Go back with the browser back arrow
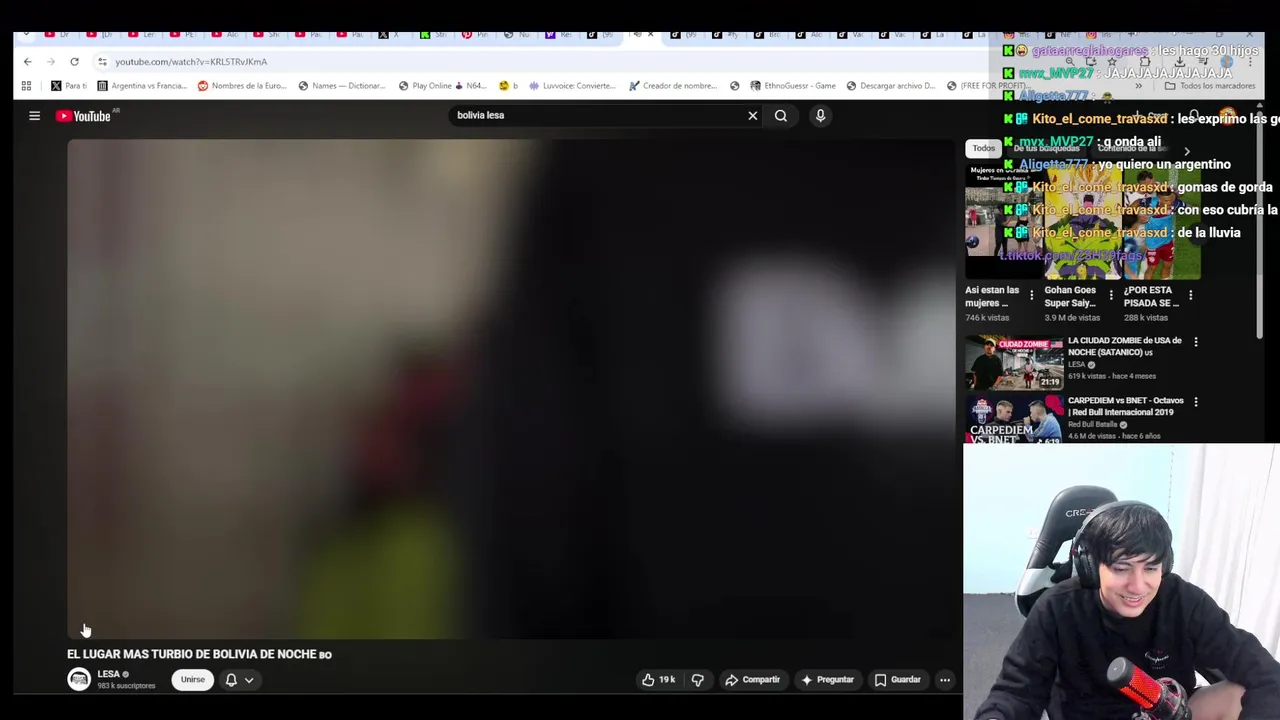The width and height of the screenshot is (1280, 720). (x=27, y=62)
